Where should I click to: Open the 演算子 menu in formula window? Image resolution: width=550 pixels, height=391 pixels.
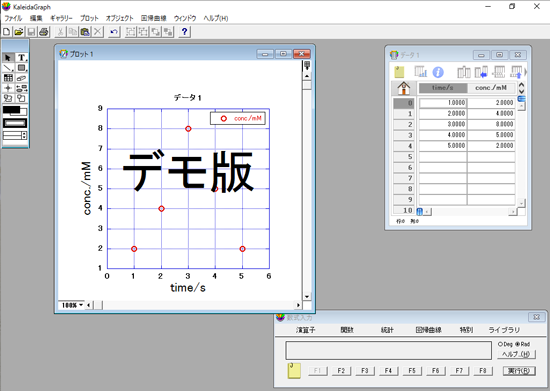306,330
